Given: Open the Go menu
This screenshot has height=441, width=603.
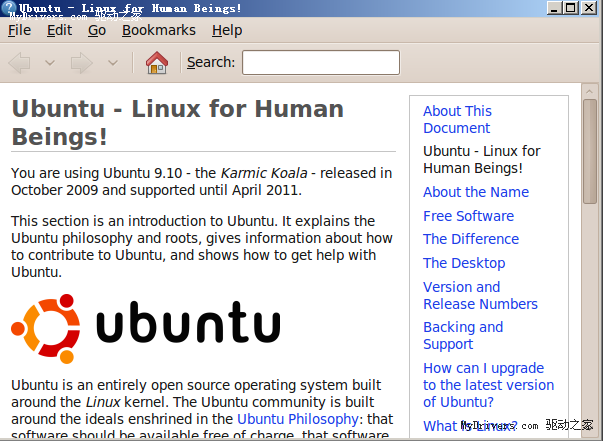Looking at the screenshot, I should [97, 30].
